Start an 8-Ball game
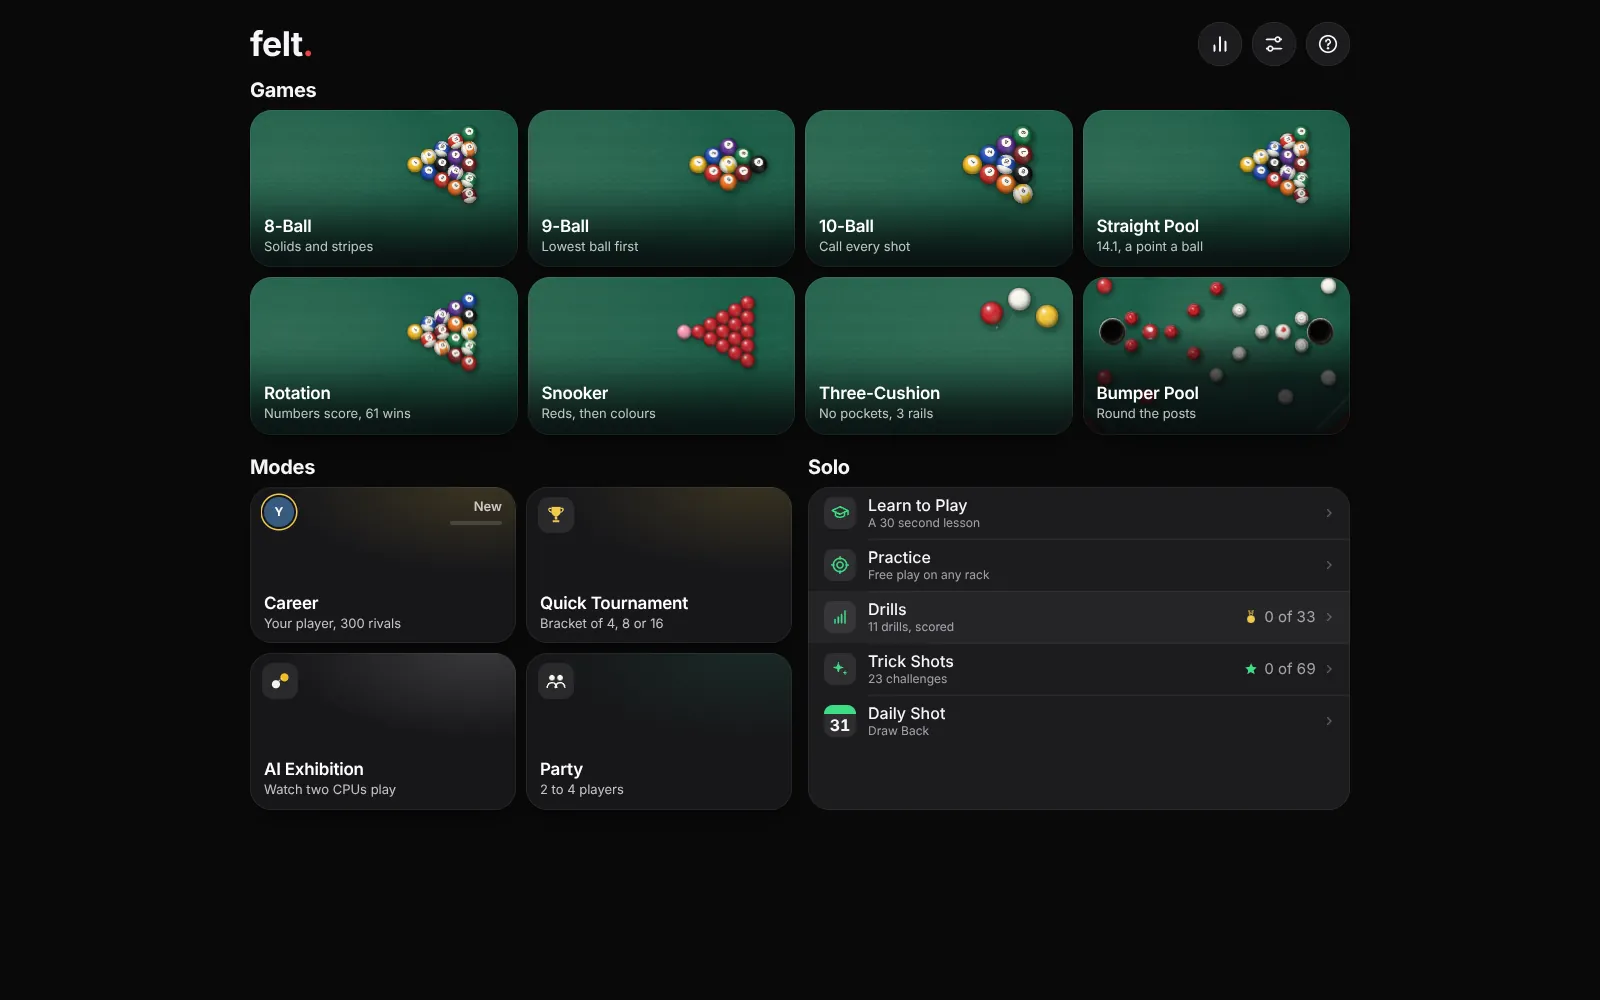Screen dimensions: 1600x1000 [384, 188]
